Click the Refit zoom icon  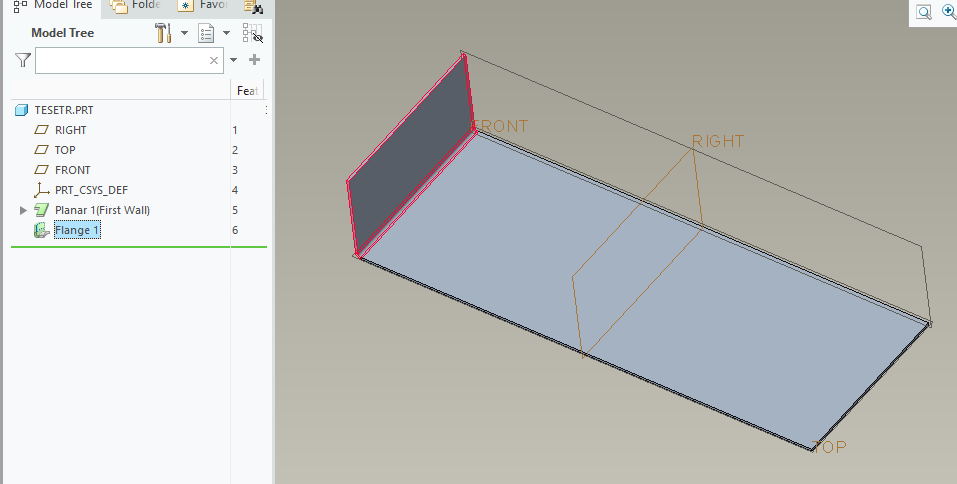[924, 12]
